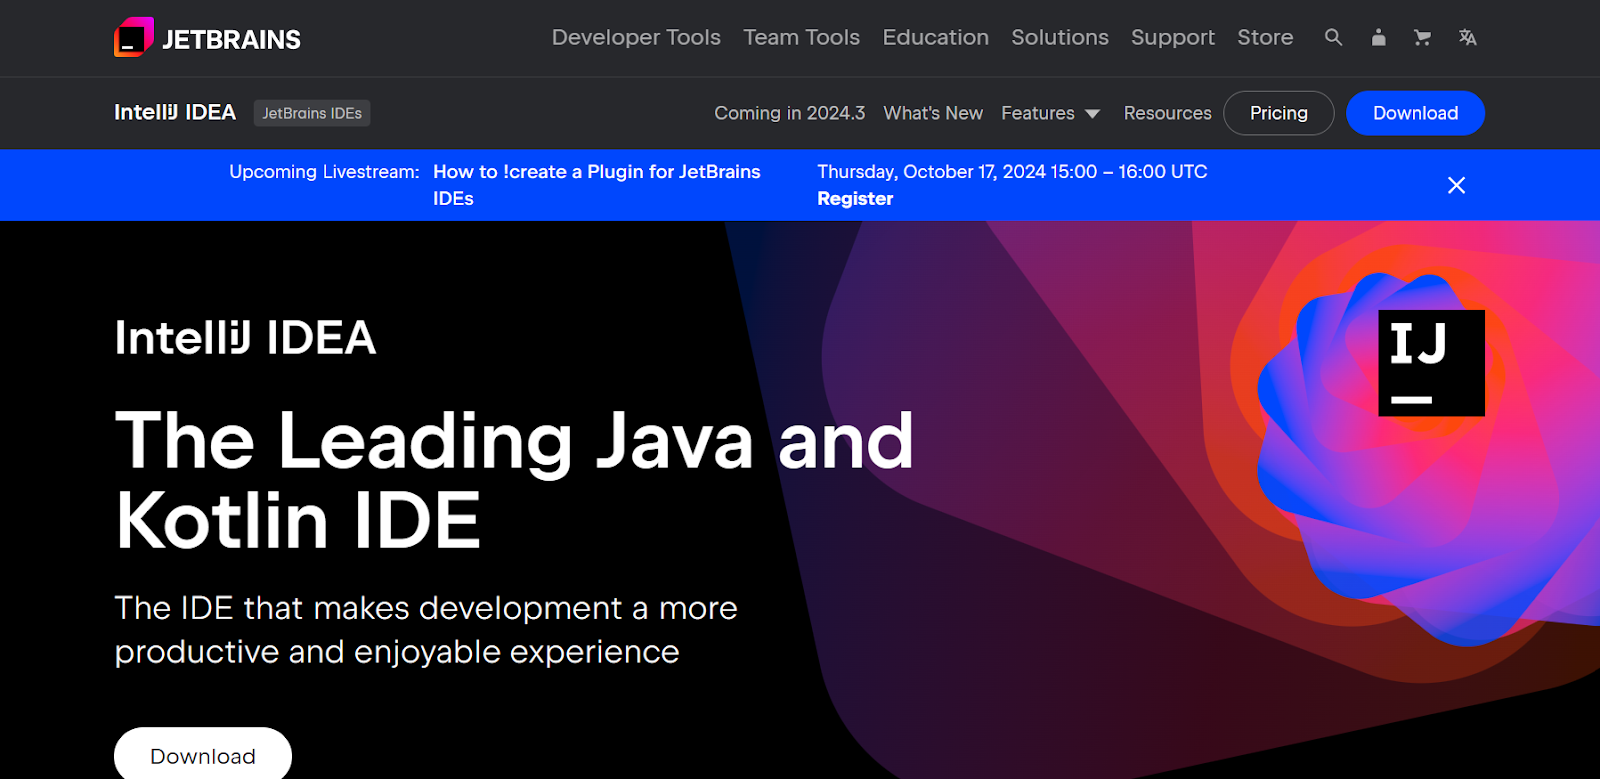Open Coming in 2024.3 page
Viewport: 1600px width, 779px height.
(789, 113)
